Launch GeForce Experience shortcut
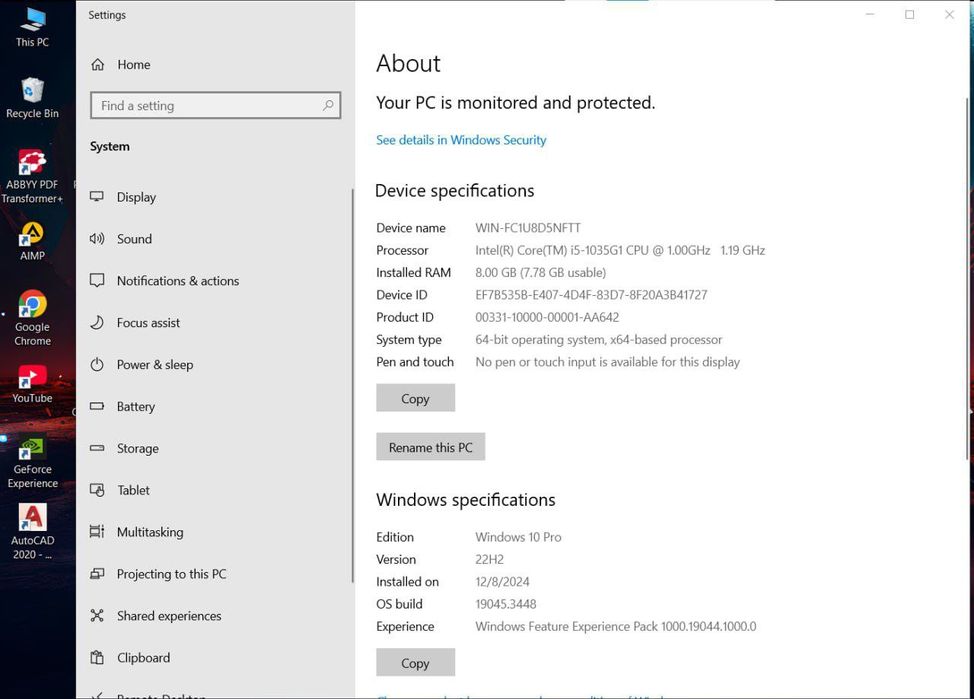Viewport: 974px width, 699px height. click(x=32, y=463)
